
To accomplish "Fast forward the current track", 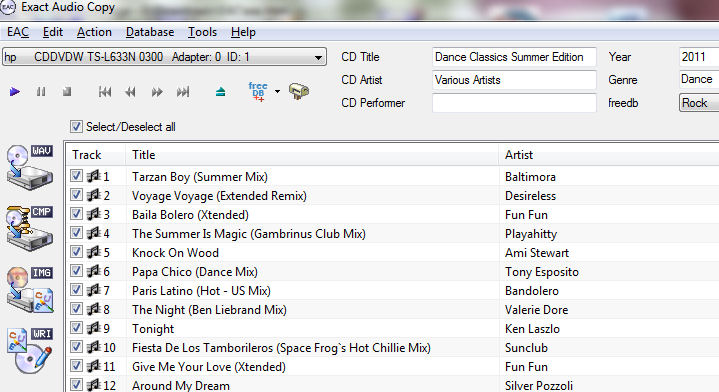I will [157, 92].
